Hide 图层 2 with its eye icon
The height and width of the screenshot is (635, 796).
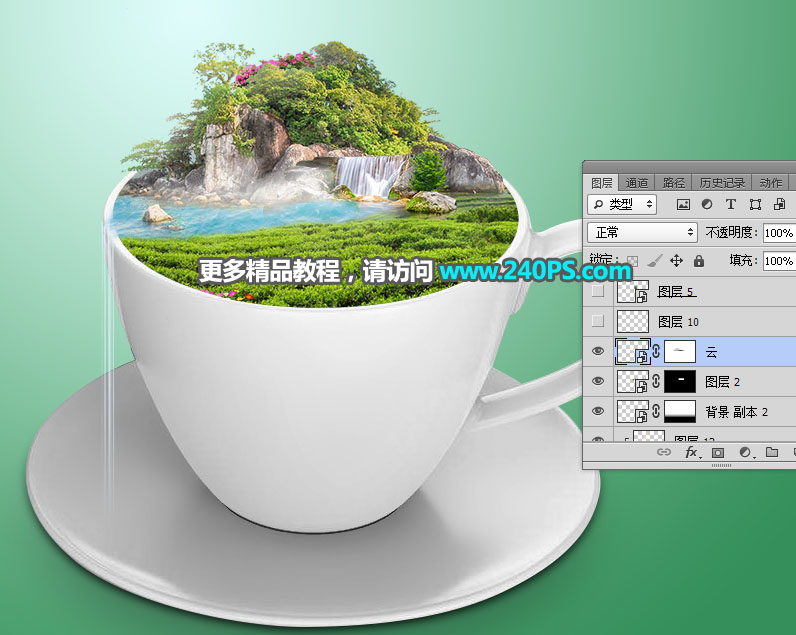coord(598,381)
